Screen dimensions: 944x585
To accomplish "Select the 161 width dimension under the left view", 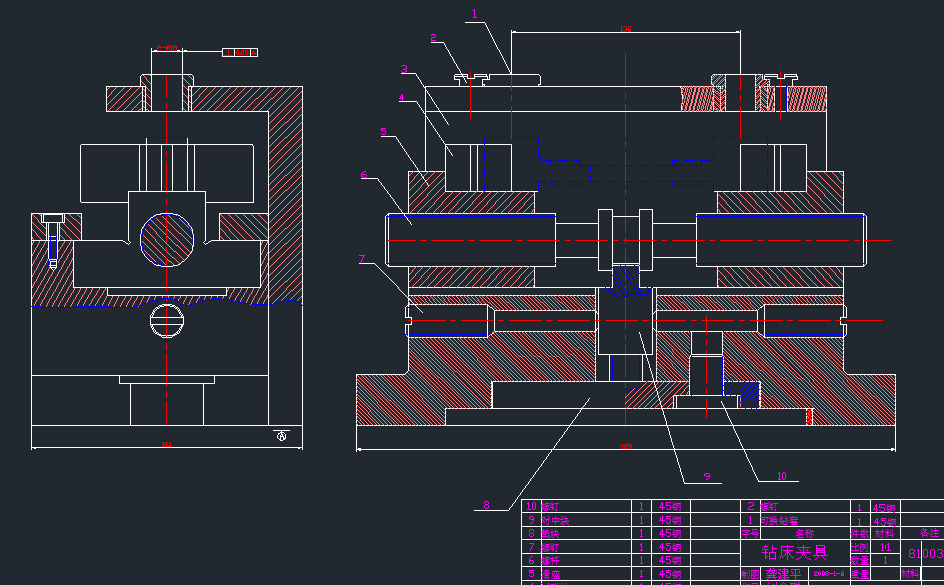I will pyautogui.click(x=167, y=445).
